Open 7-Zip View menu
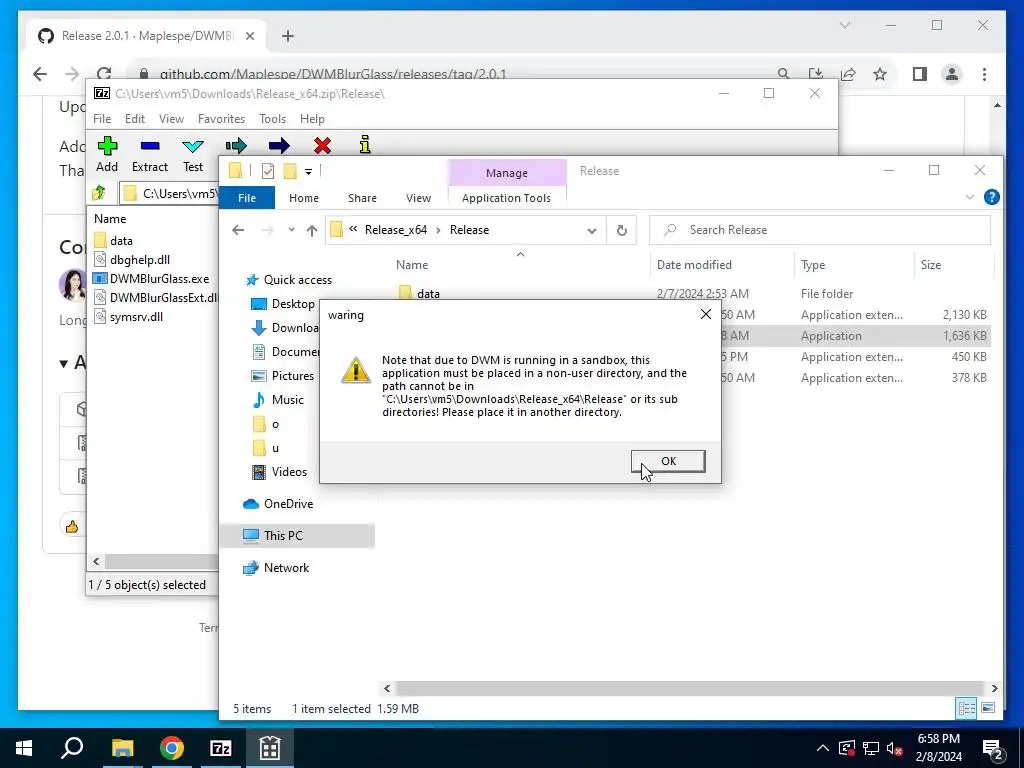1024x768 pixels. 171,119
